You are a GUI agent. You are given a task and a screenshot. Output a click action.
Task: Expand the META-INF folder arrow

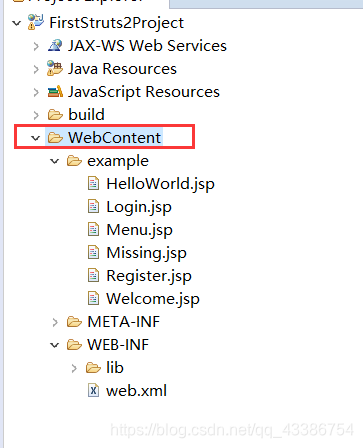coord(55,322)
